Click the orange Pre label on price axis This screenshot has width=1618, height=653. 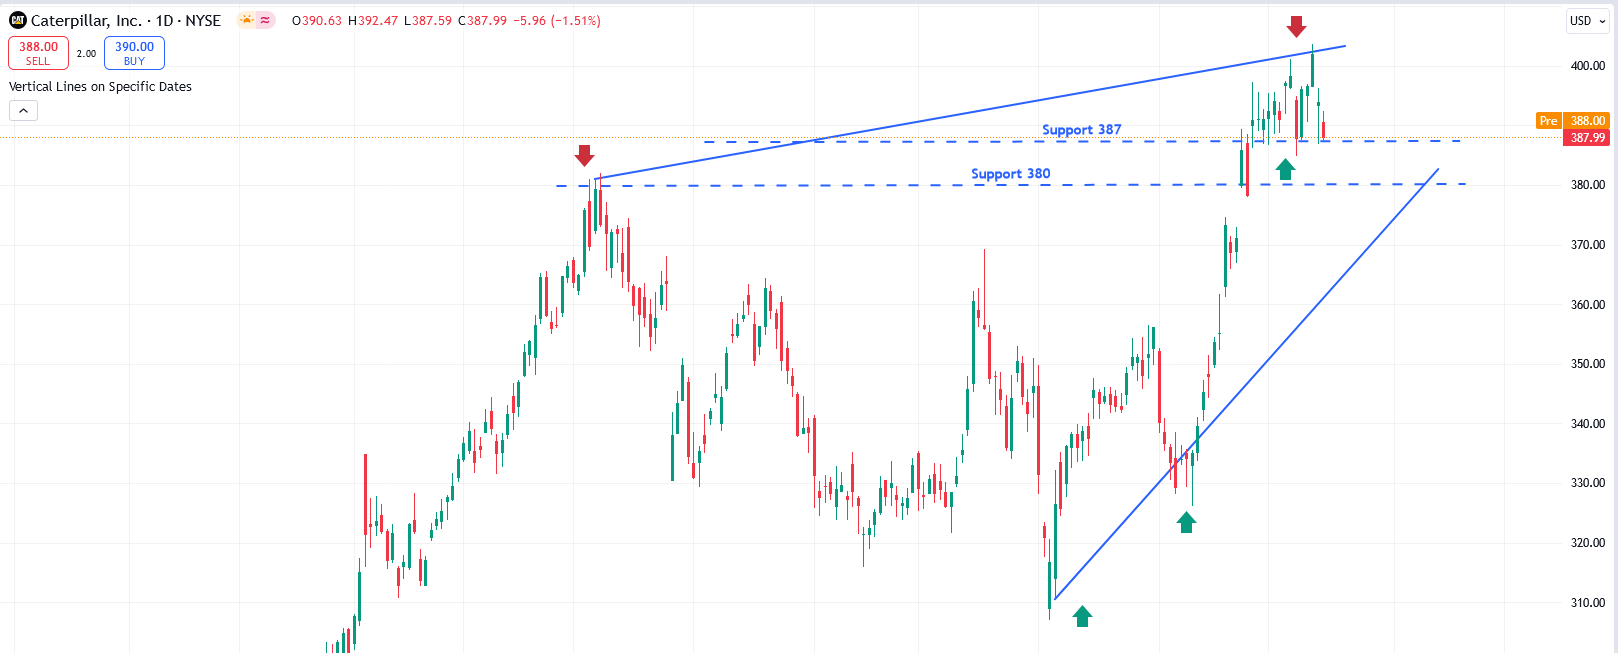[x=1548, y=121]
